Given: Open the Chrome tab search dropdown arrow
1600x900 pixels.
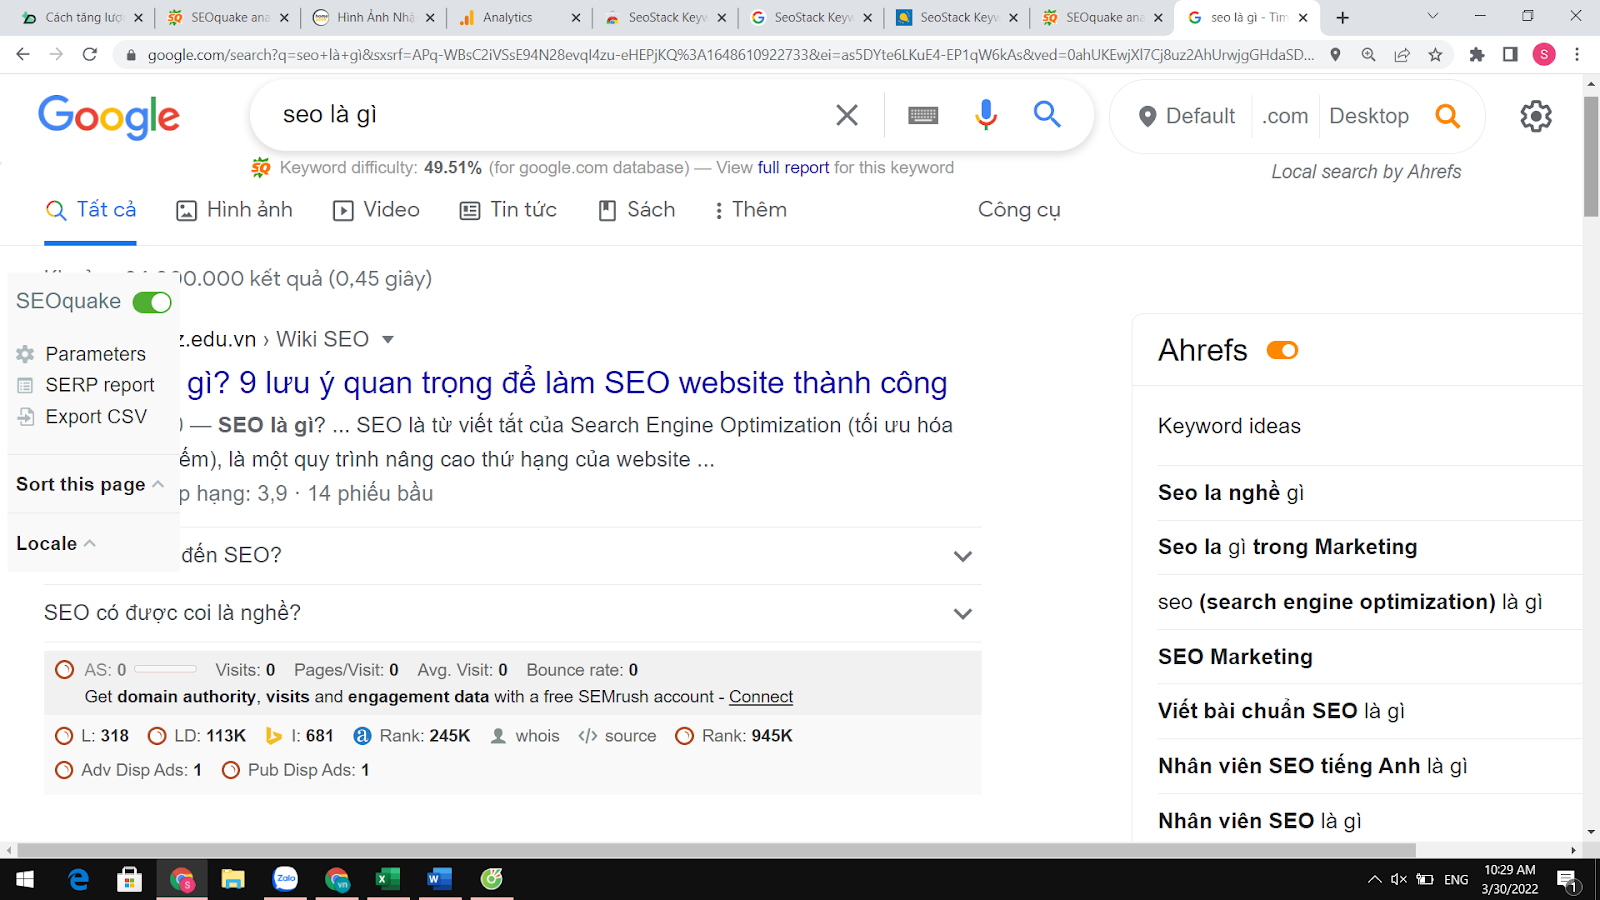Looking at the screenshot, I should click(x=1432, y=17).
